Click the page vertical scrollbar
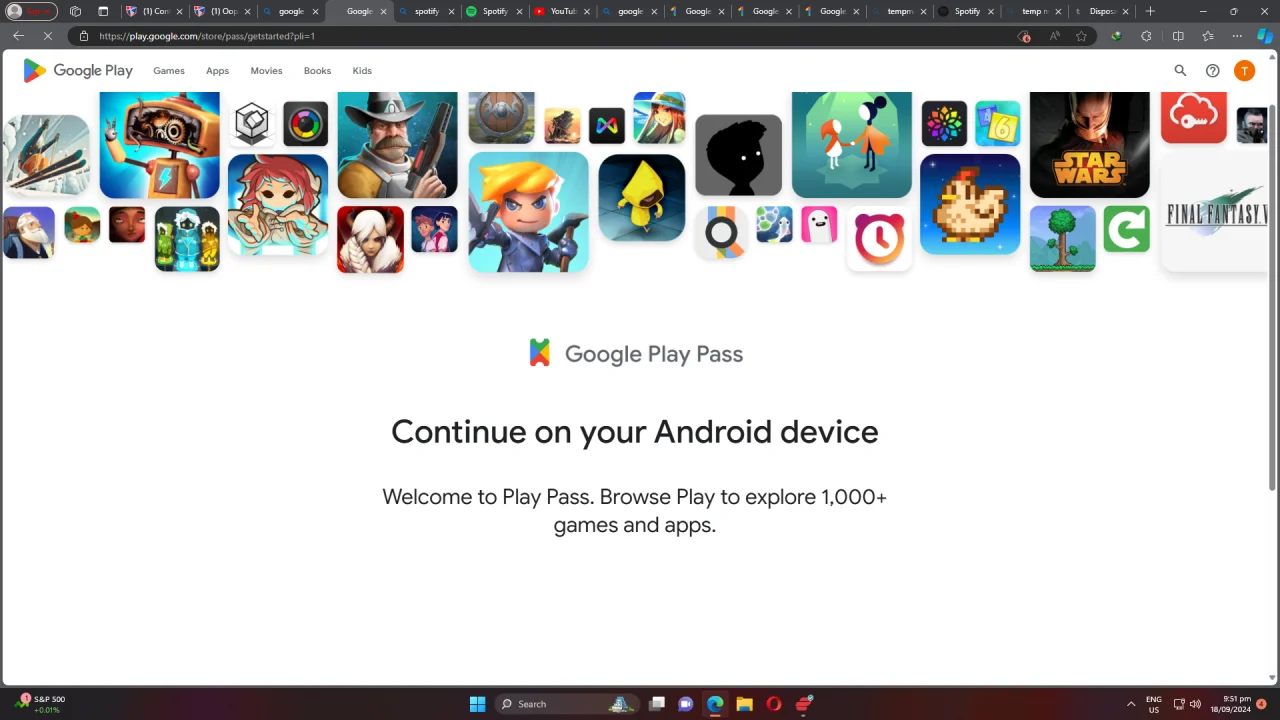This screenshot has width=1280, height=720. pyautogui.click(x=1273, y=297)
